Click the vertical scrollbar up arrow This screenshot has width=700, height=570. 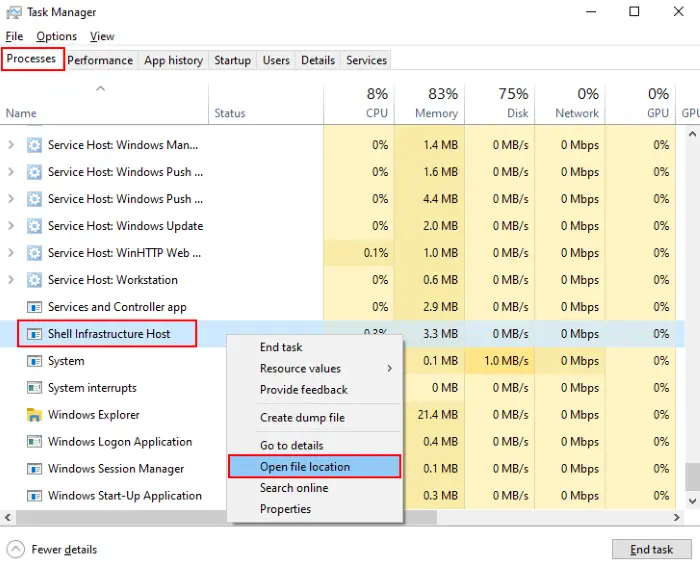[692, 134]
